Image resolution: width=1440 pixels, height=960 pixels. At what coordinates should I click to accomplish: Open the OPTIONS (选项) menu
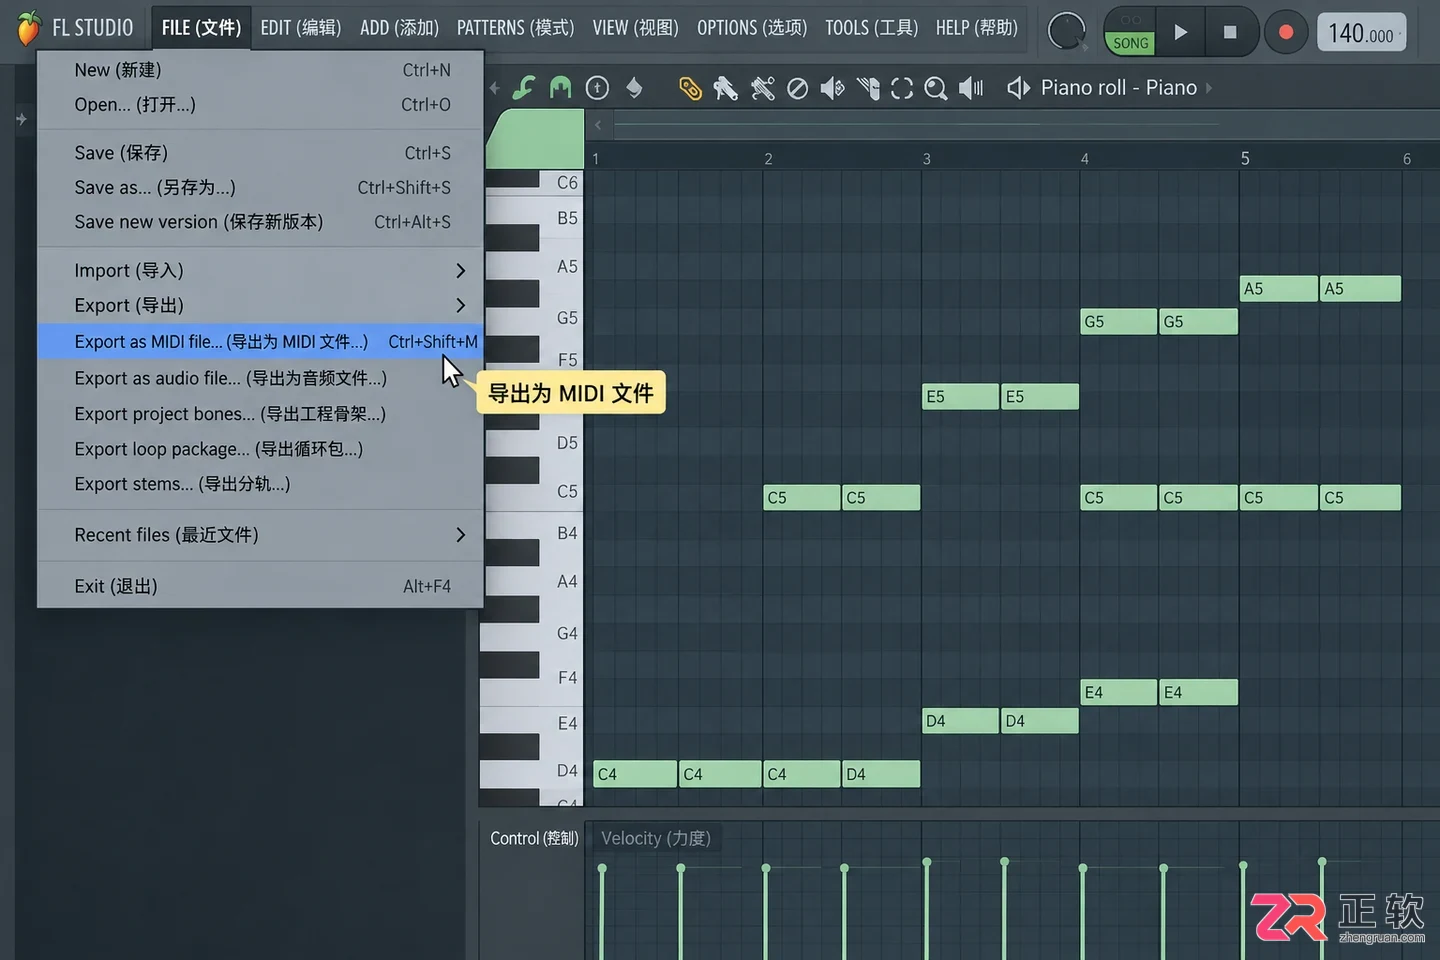[x=752, y=28]
